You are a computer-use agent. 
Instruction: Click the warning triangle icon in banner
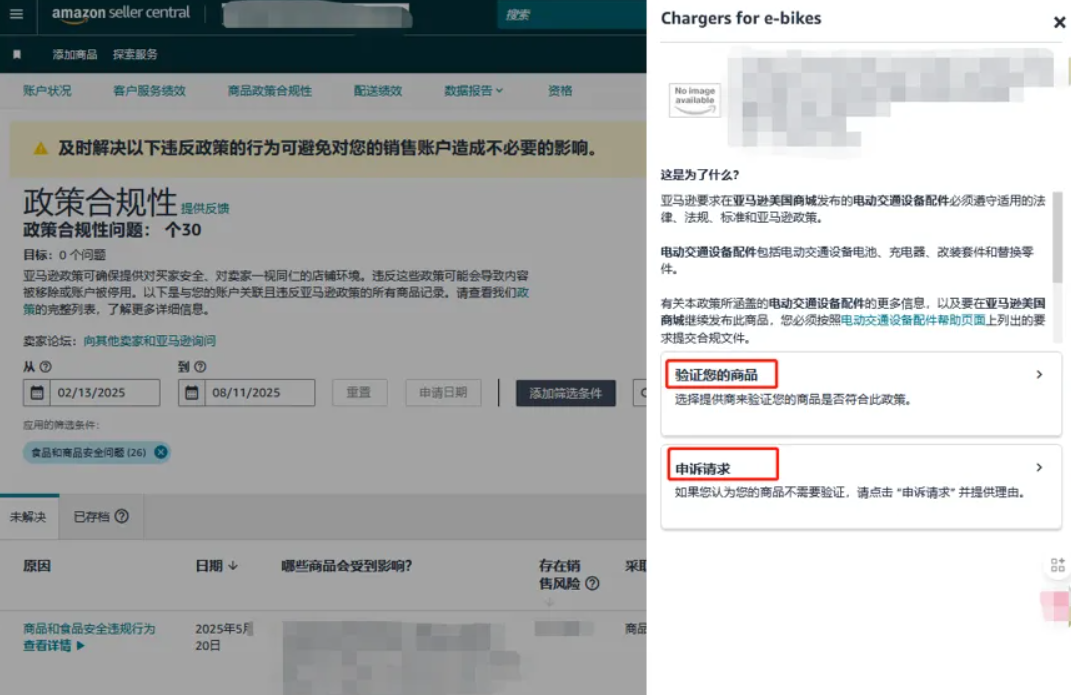click(x=41, y=148)
